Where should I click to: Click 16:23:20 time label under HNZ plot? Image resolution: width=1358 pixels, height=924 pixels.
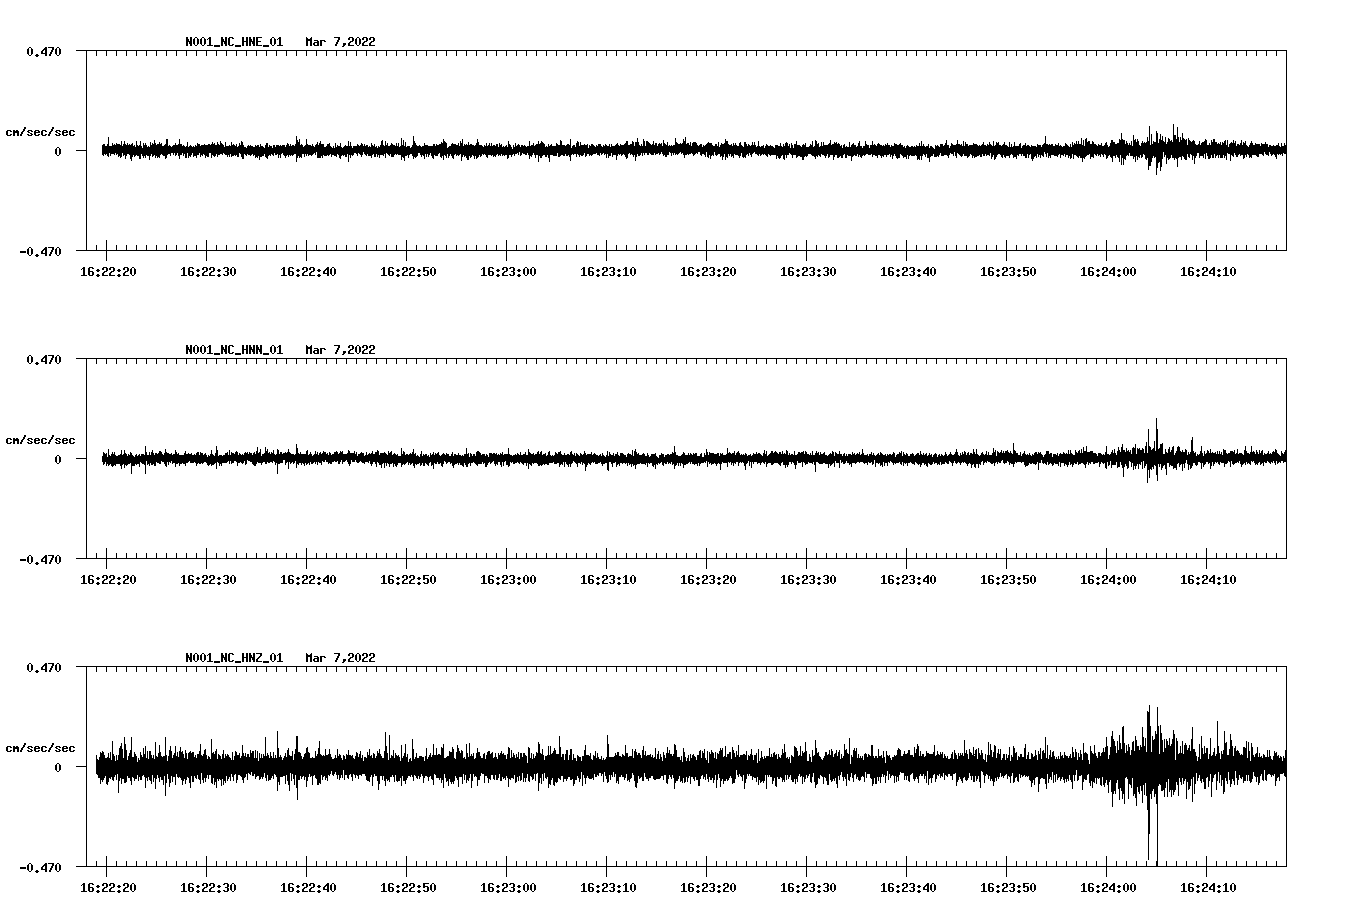point(708,887)
